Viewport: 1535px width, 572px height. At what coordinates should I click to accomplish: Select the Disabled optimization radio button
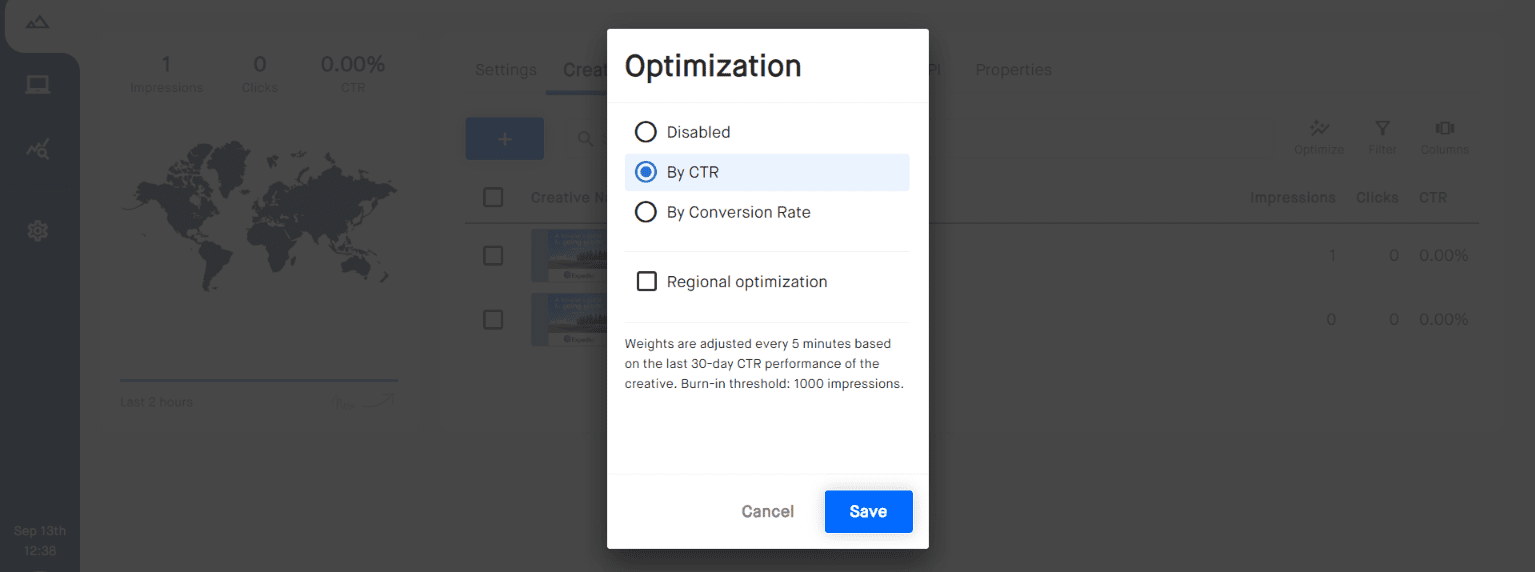(x=646, y=132)
